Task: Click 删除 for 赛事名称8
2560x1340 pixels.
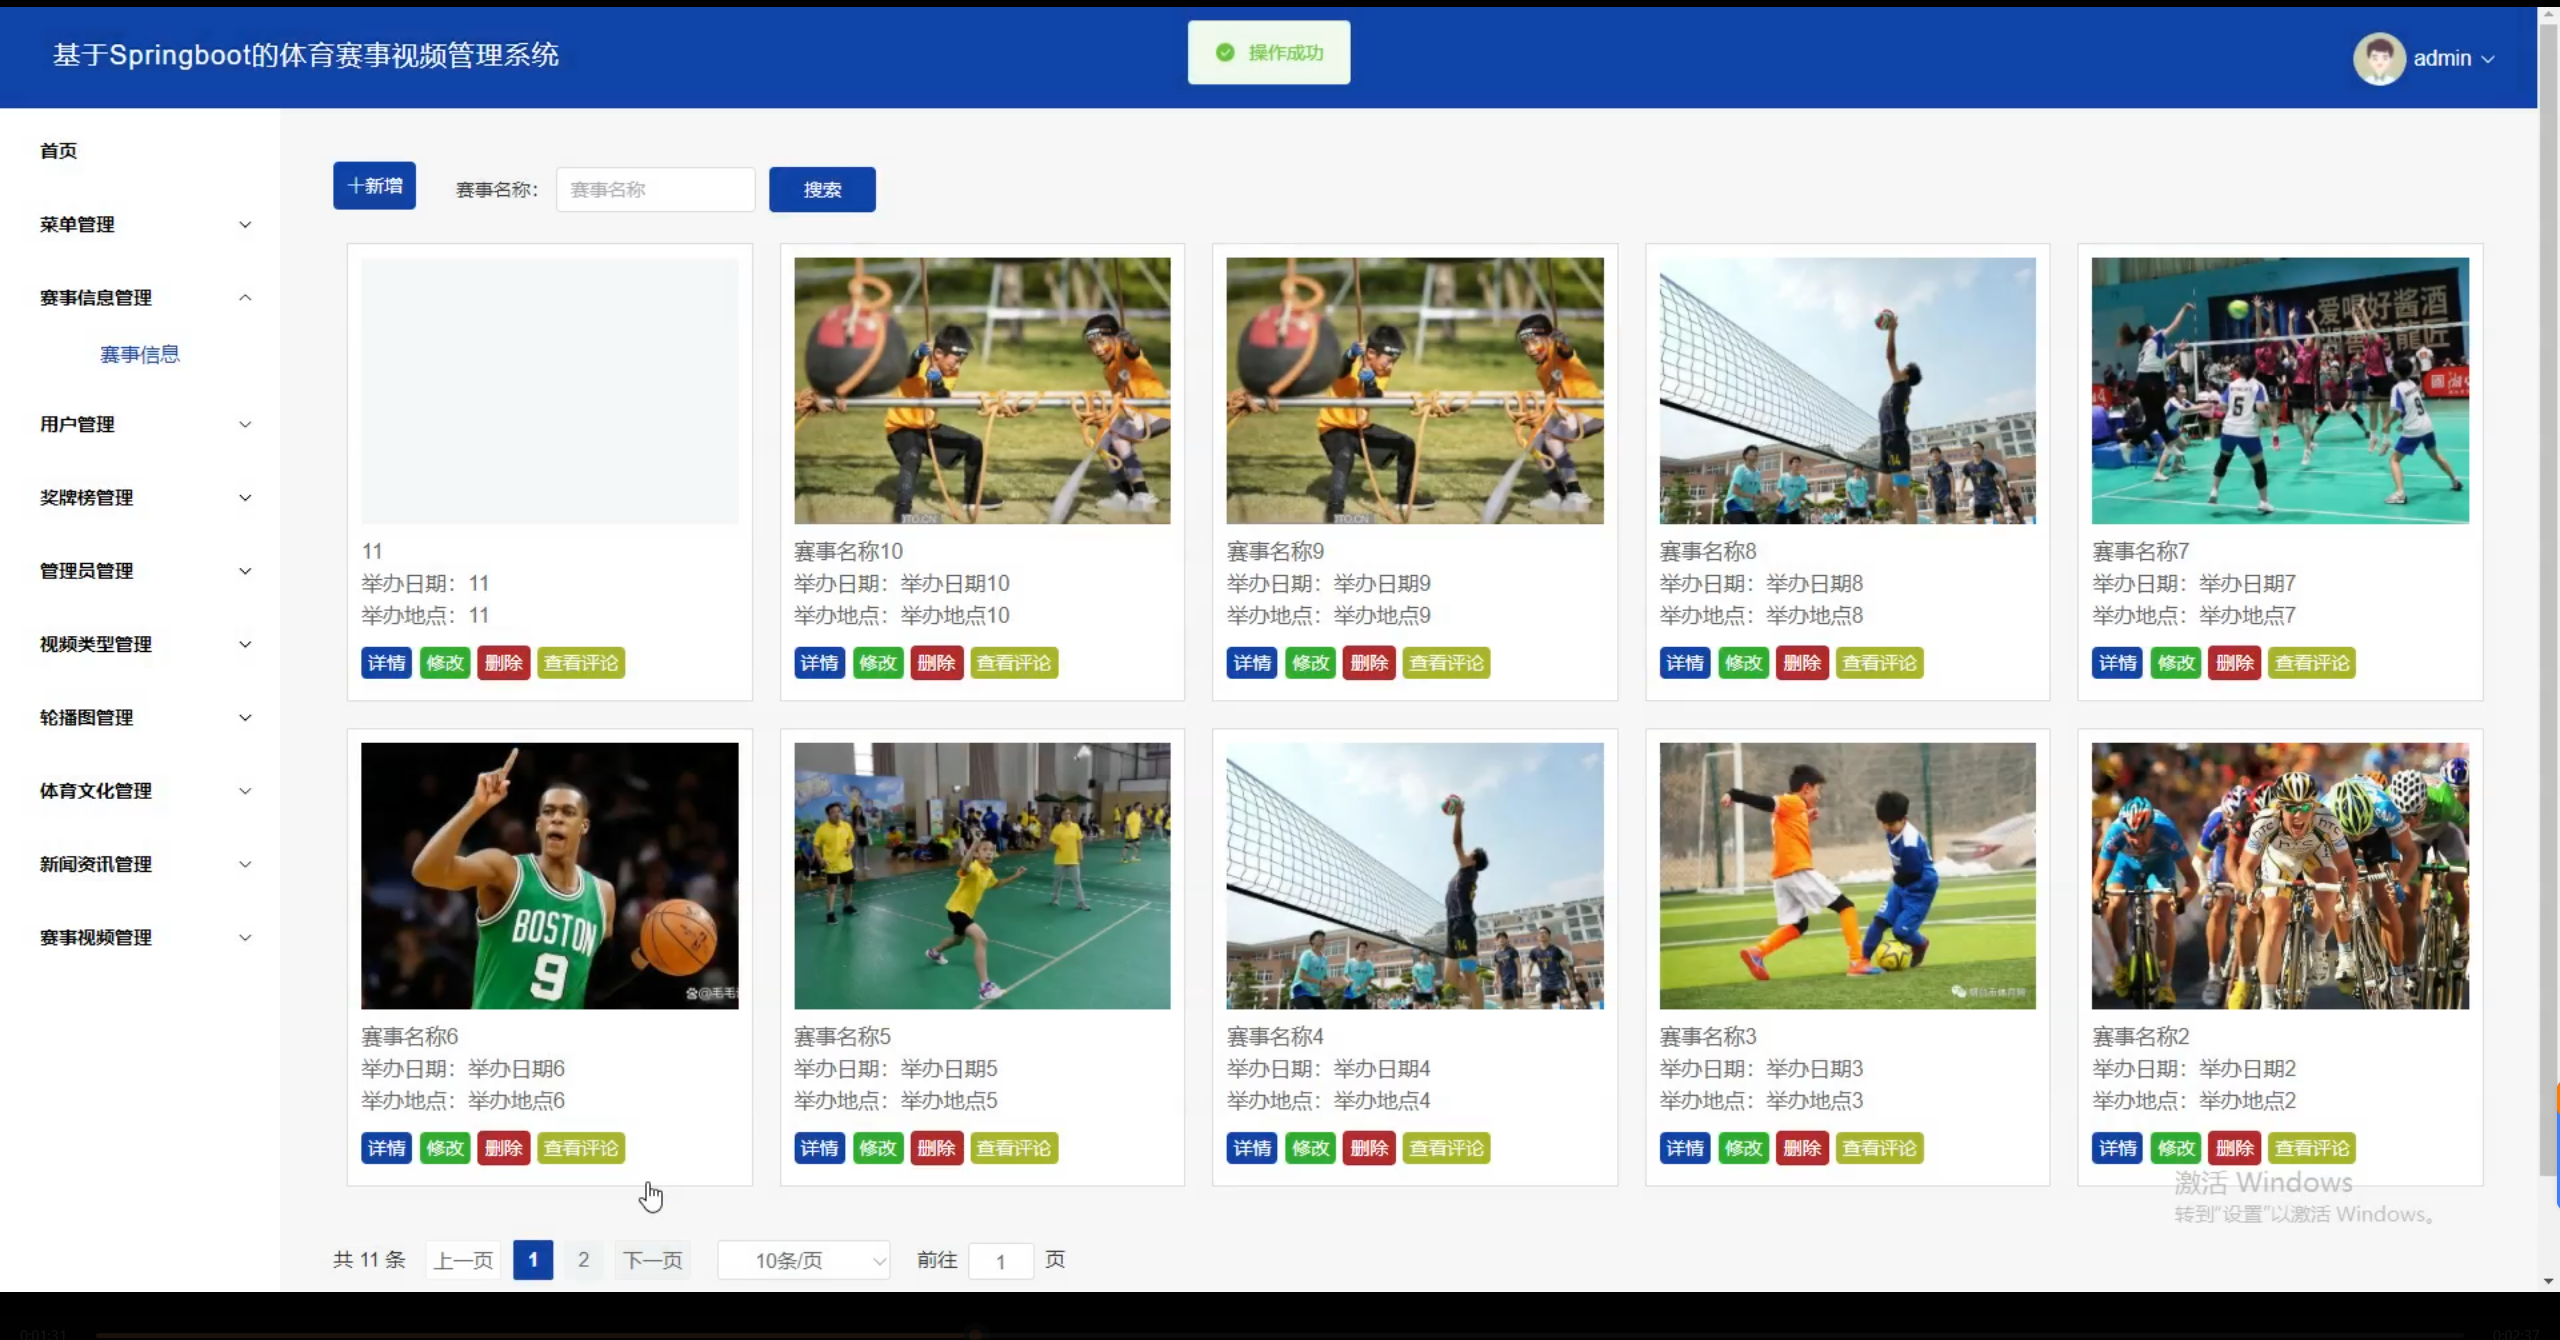Action: click(1802, 663)
